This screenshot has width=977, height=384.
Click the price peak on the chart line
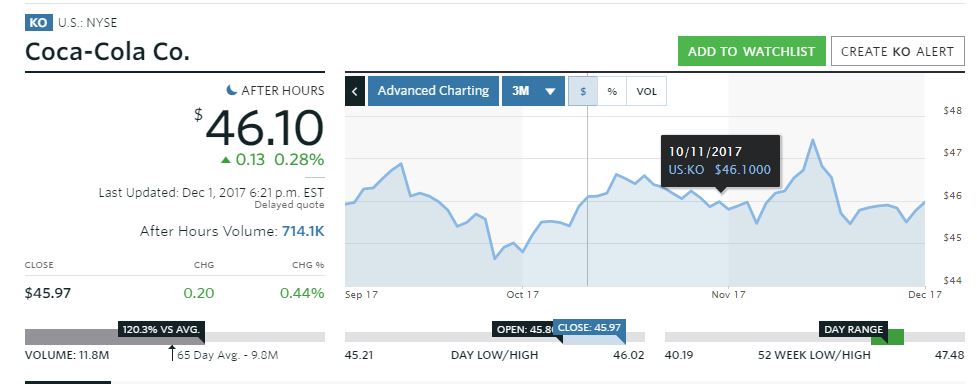coord(813,140)
